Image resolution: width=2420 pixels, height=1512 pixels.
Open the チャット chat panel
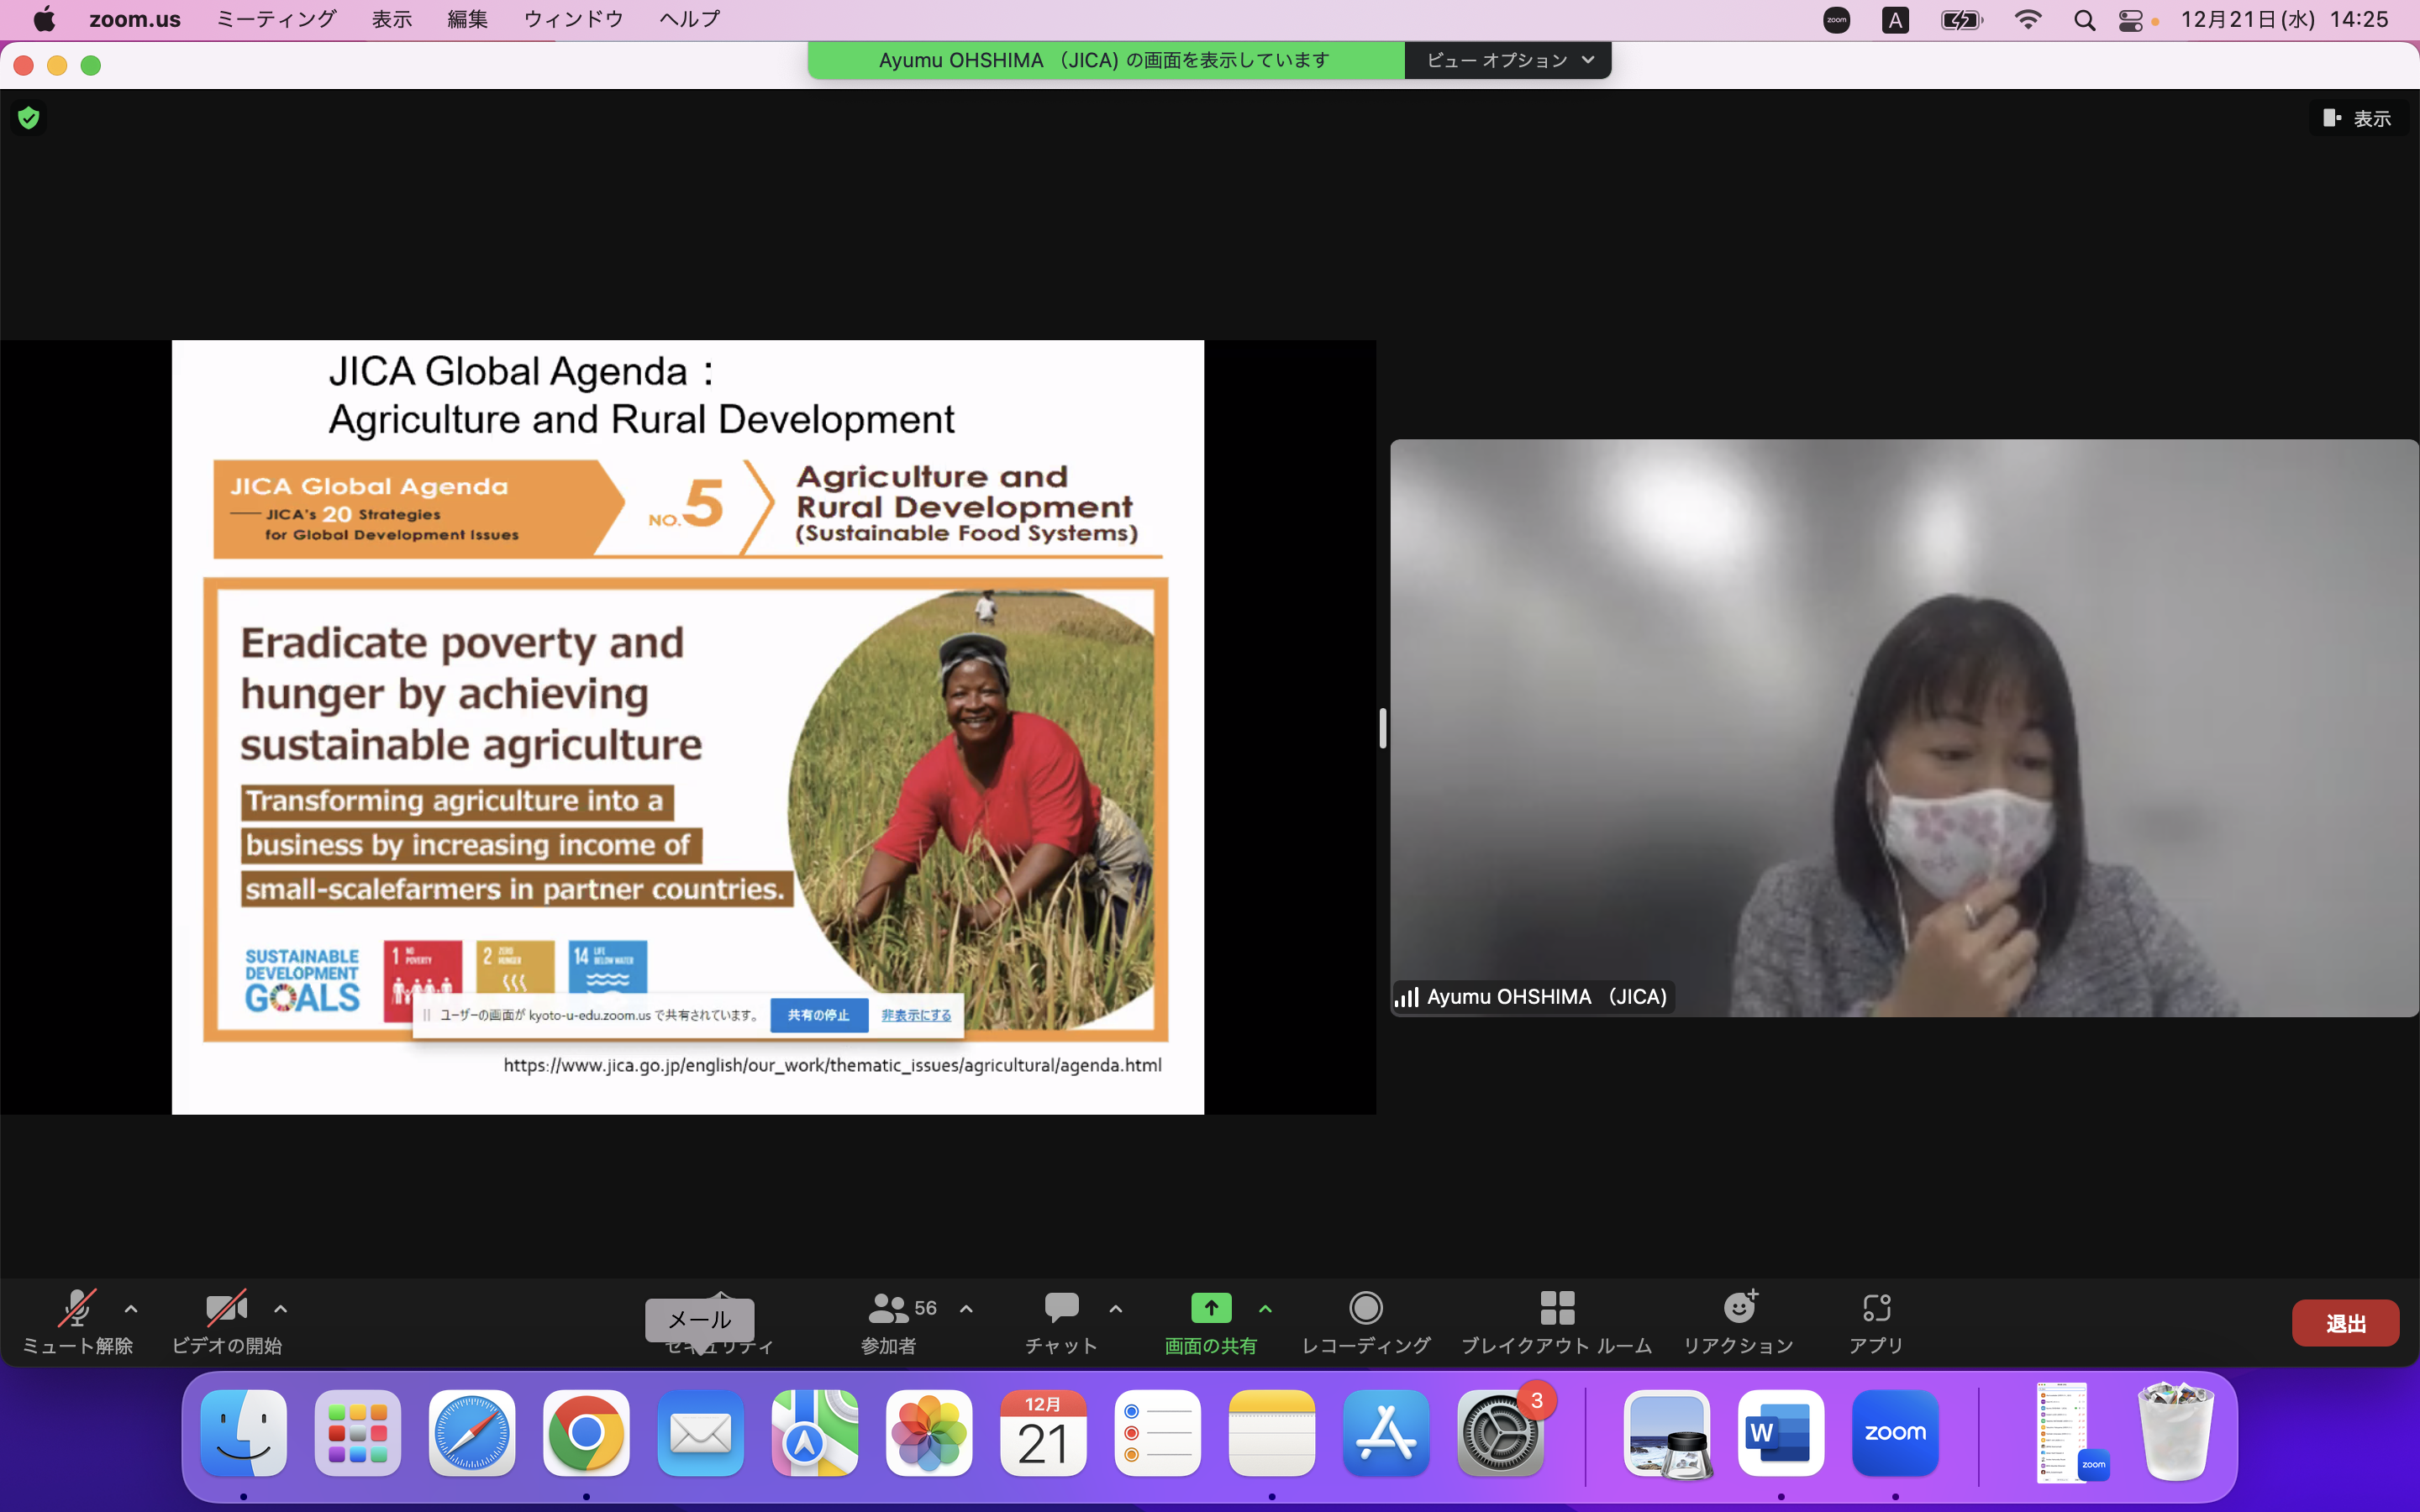tap(1061, 1321)
